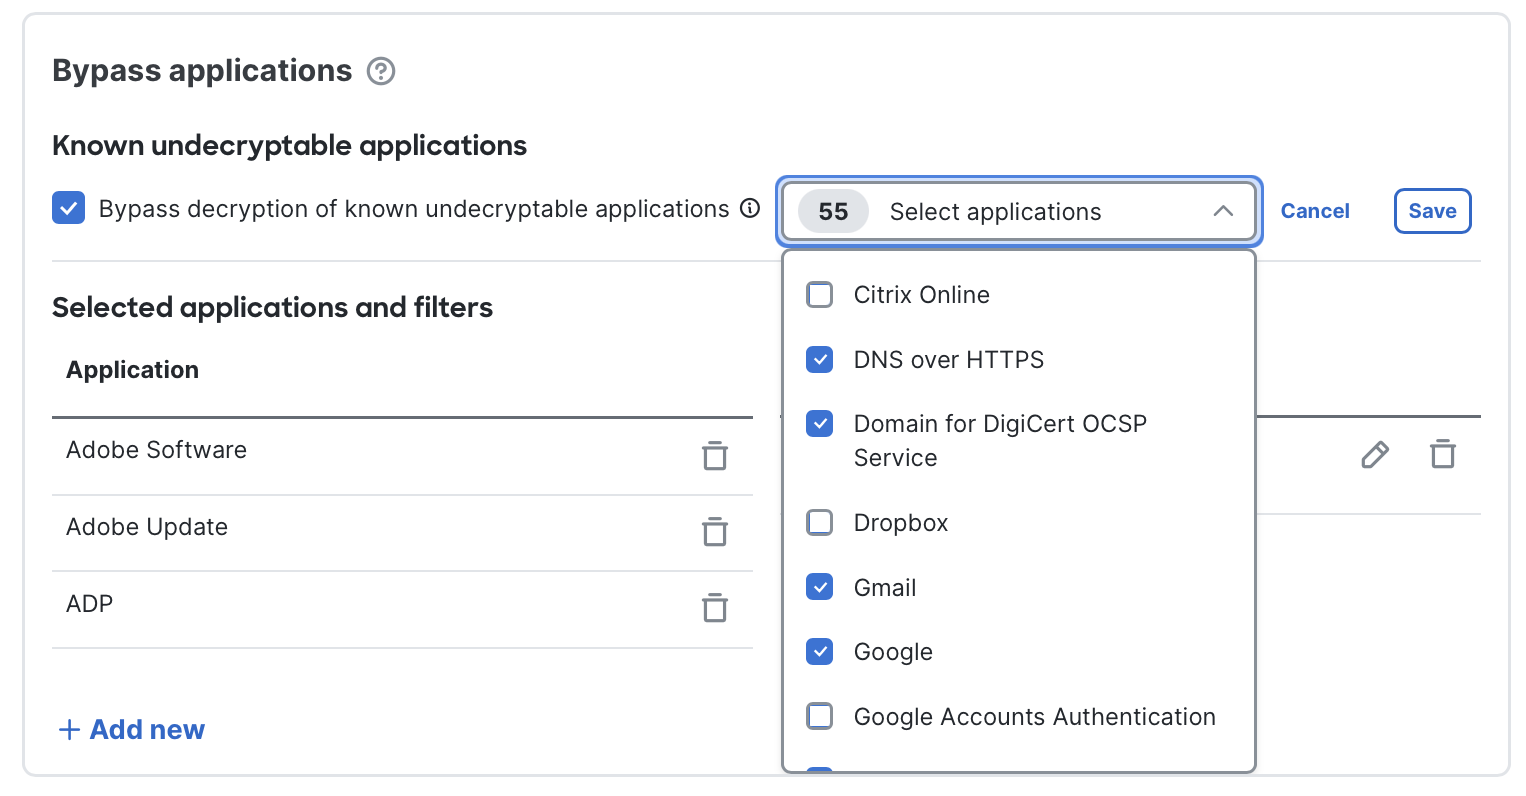Click the info icon next to bypass decryption
Screen dimensions: 1526x796
(x=749, y=209)
